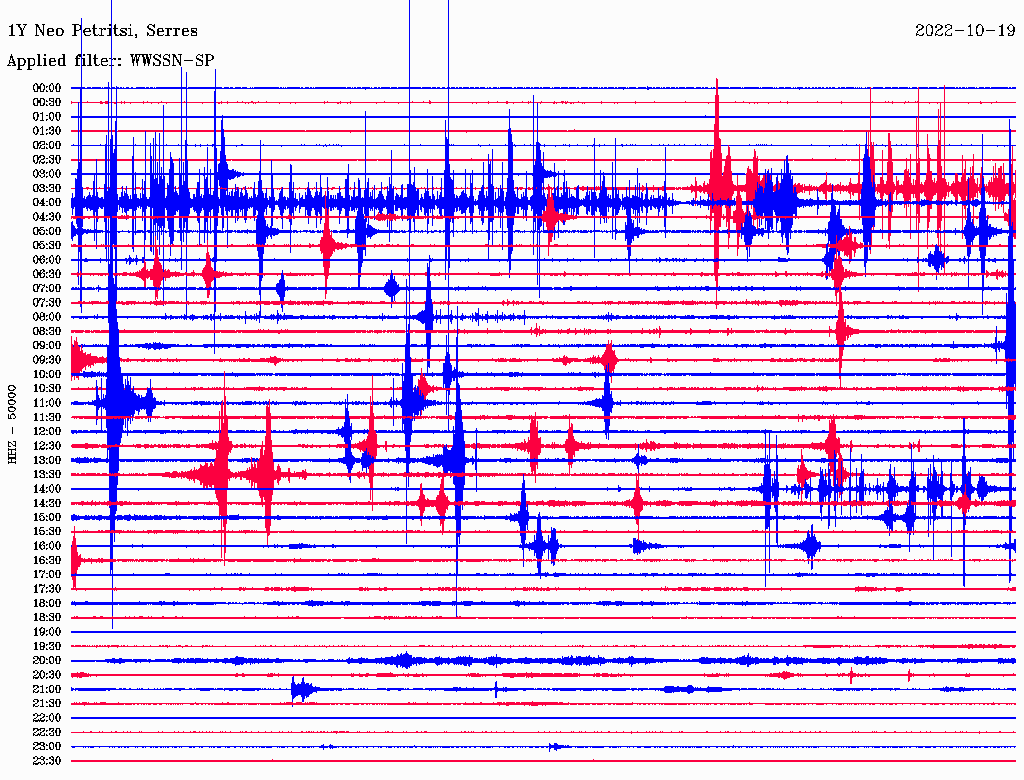Click the Applied filter WWSSN-SP text

110,61
